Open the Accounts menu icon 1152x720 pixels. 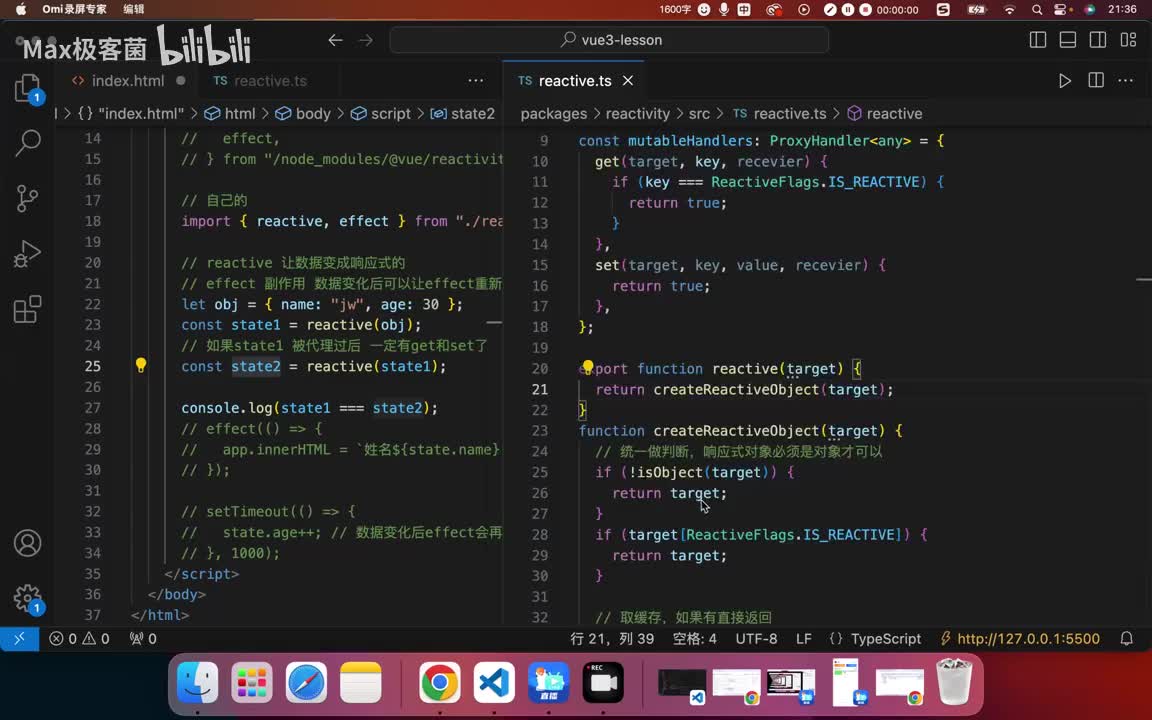point(27,543)
